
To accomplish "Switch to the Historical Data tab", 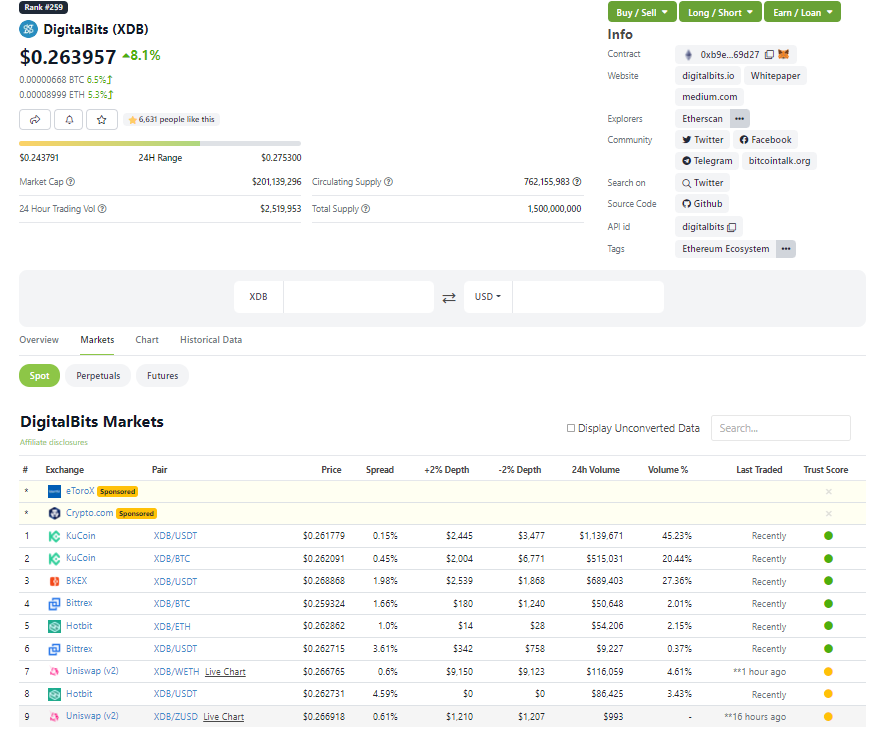I will 211,340.
